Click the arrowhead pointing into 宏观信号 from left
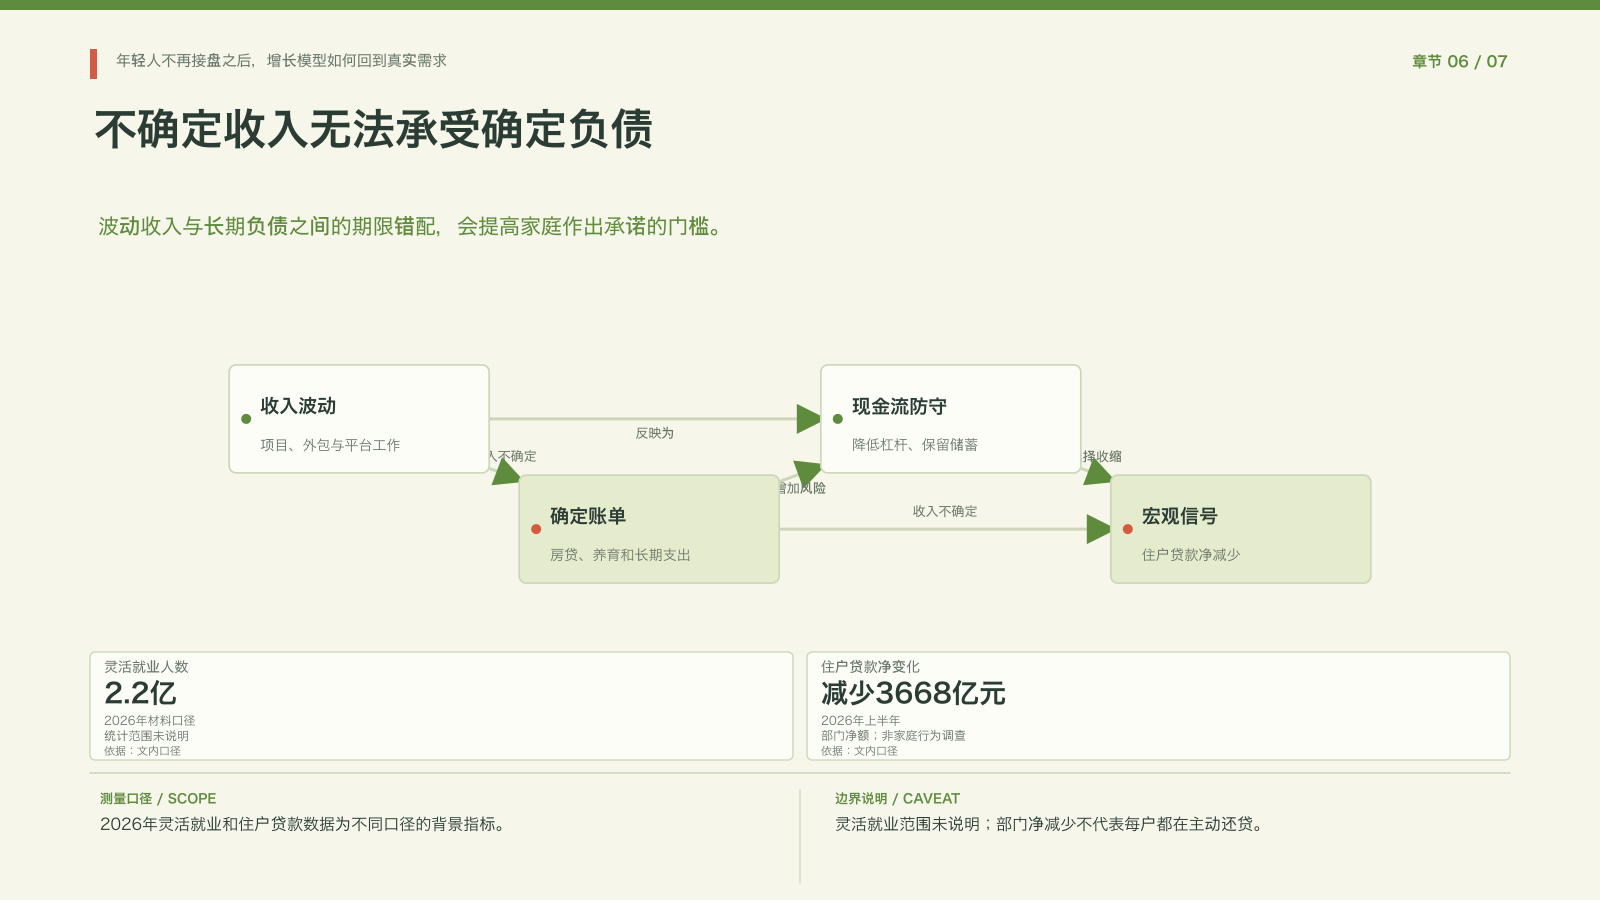 pos(1099,529)
